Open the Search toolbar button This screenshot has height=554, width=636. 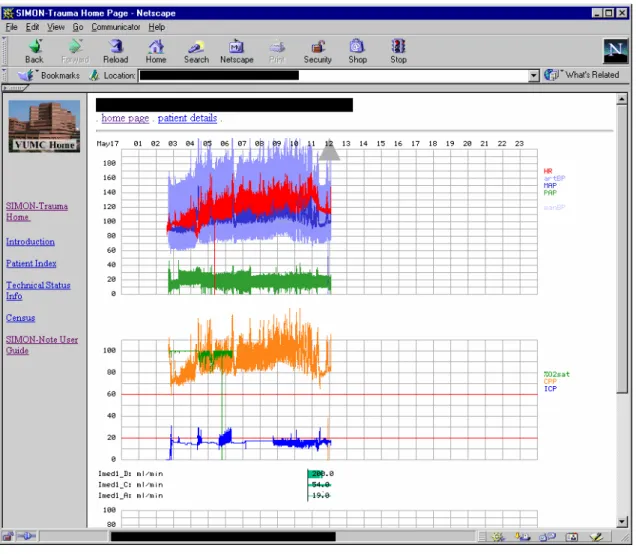(196, 51)
